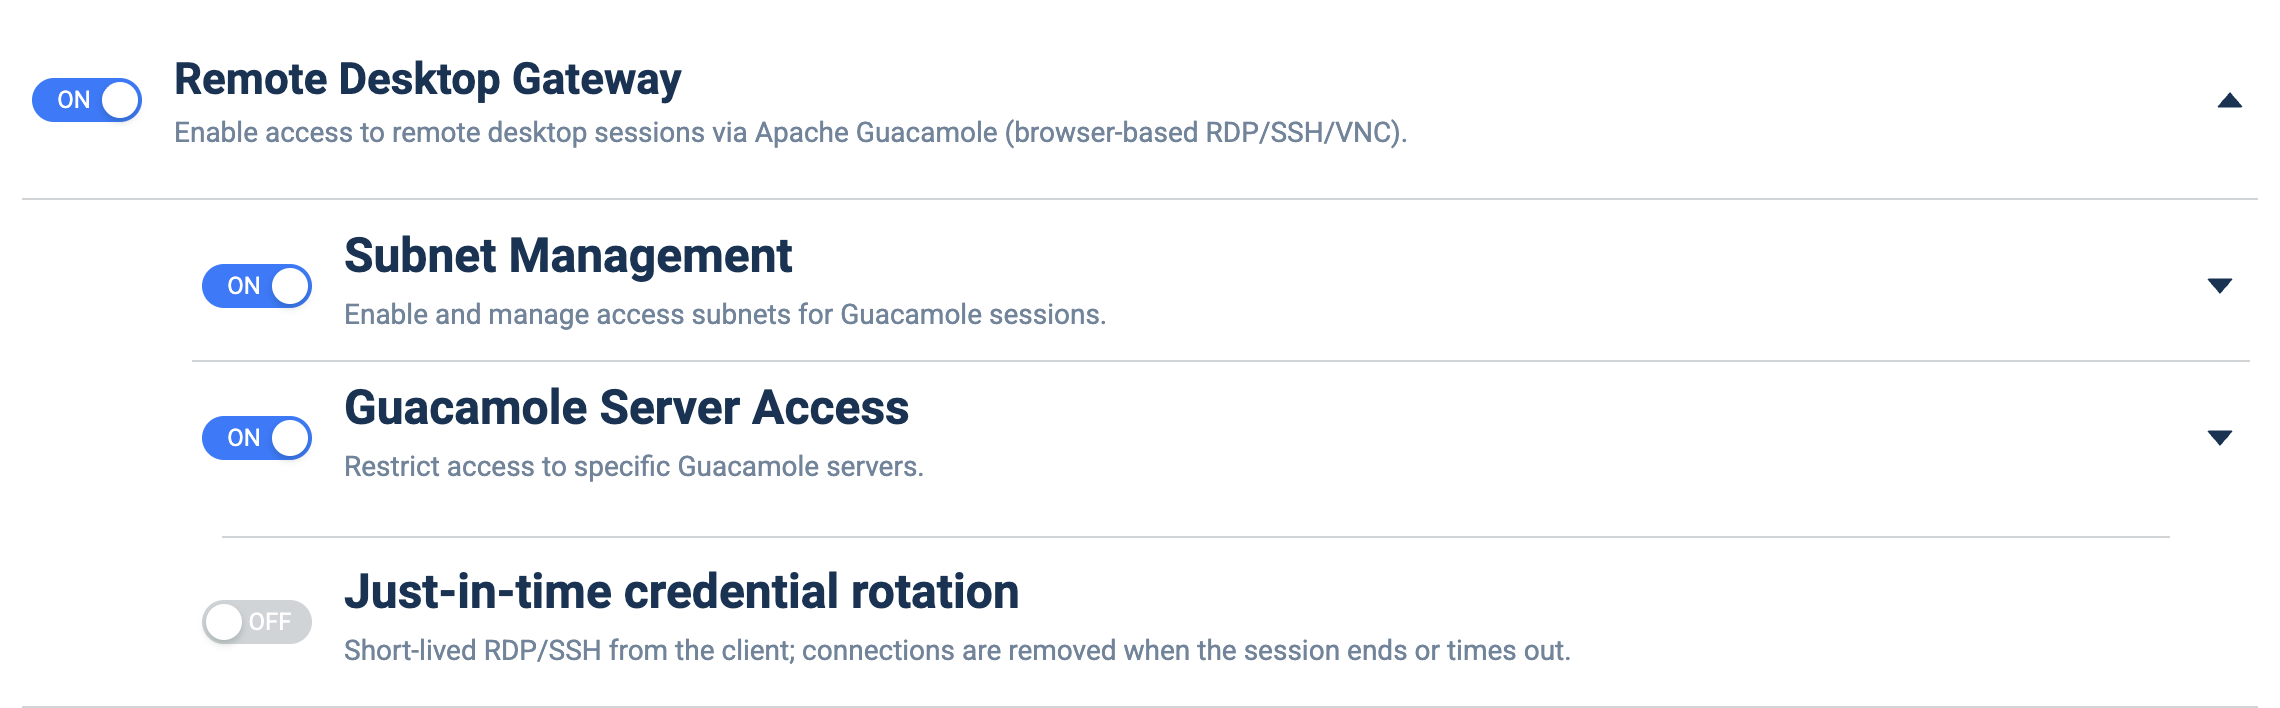Click the white knob on Remote Desktop Gateway switch
This screenshot has width=2280, height=708.
pos(120,100)
